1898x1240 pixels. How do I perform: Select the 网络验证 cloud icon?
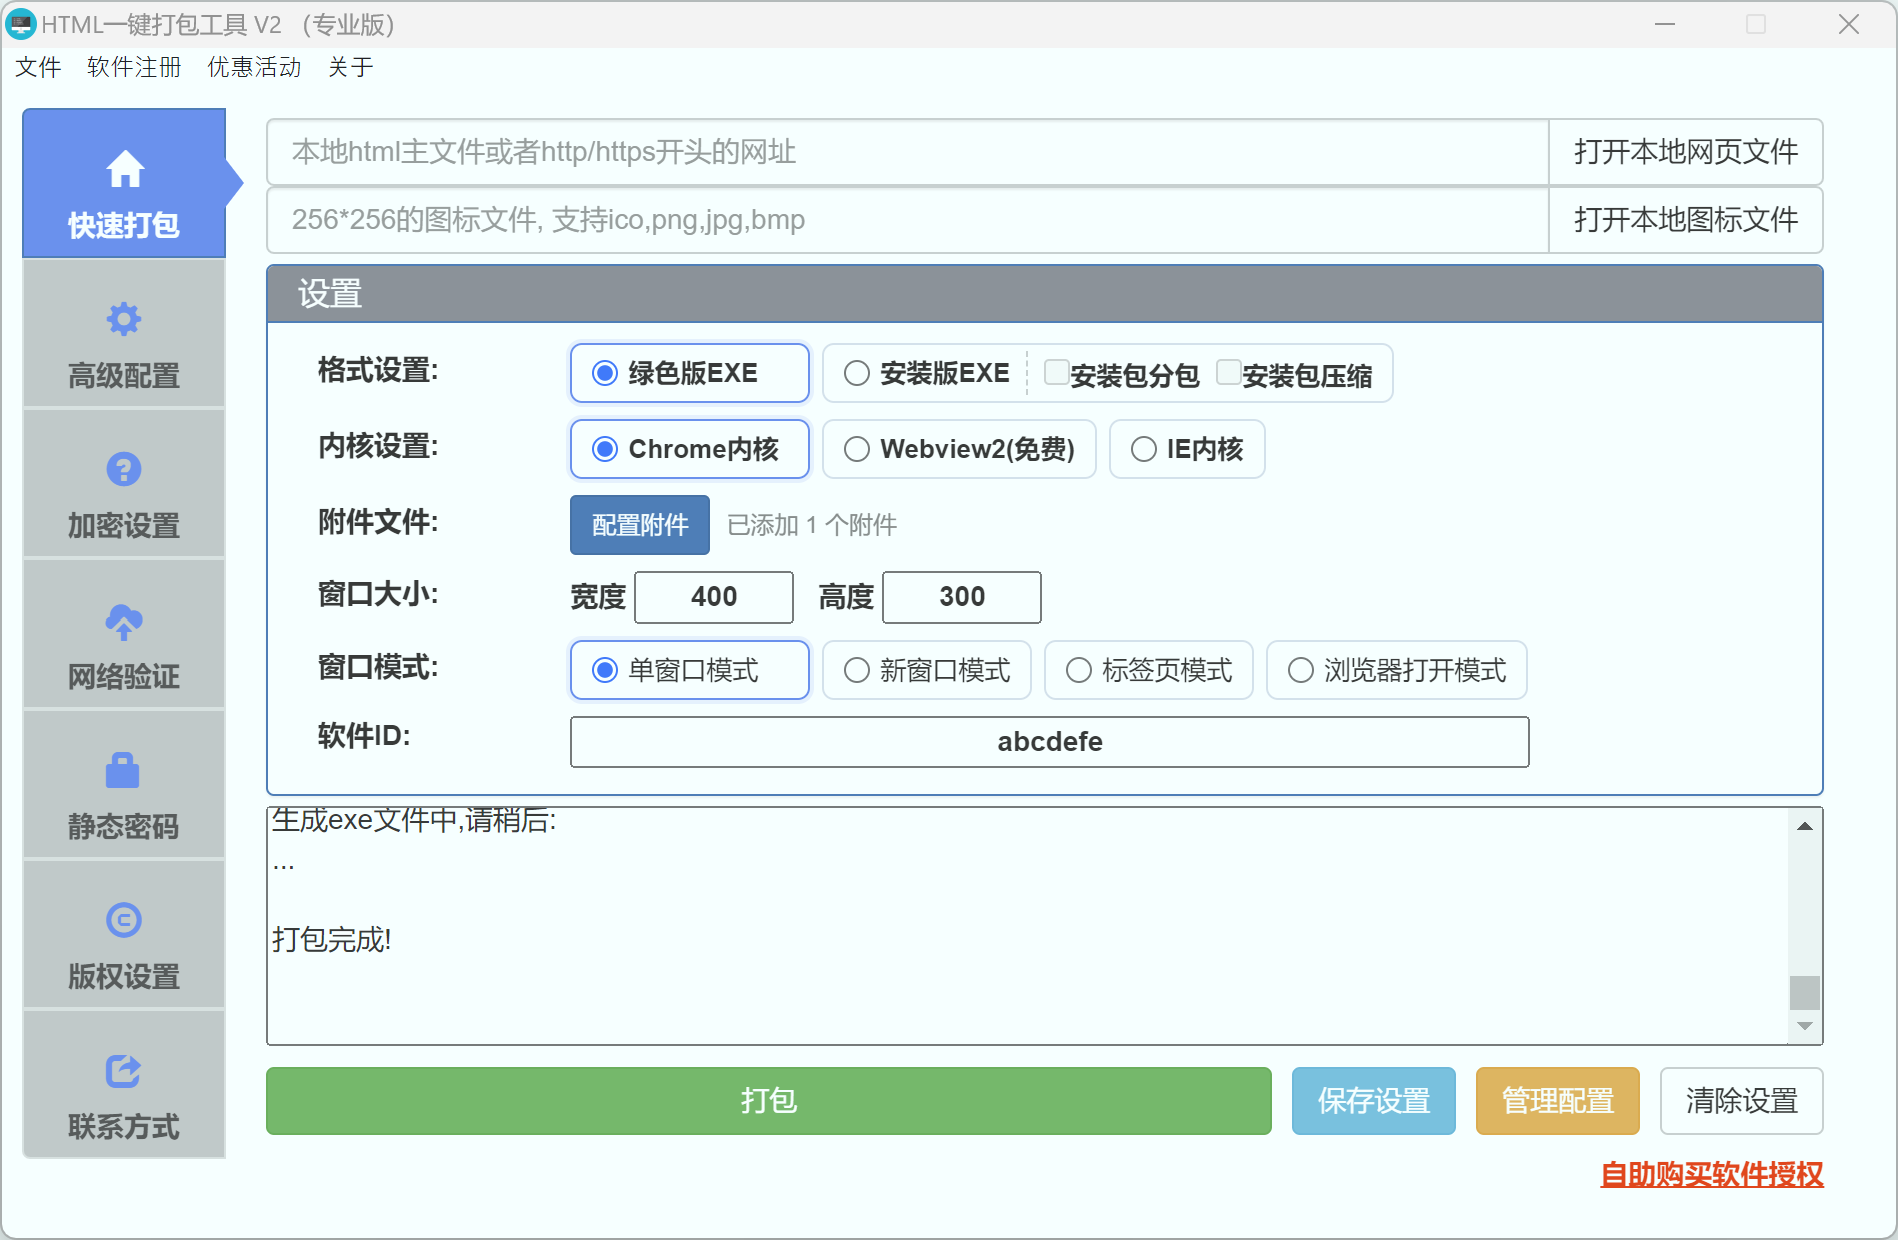point(124,620)
